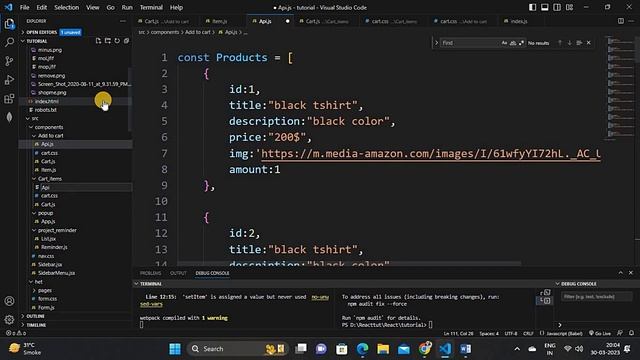Open the Windows Start button
Screen dimensions: 640x360
(x=175, y=349)
